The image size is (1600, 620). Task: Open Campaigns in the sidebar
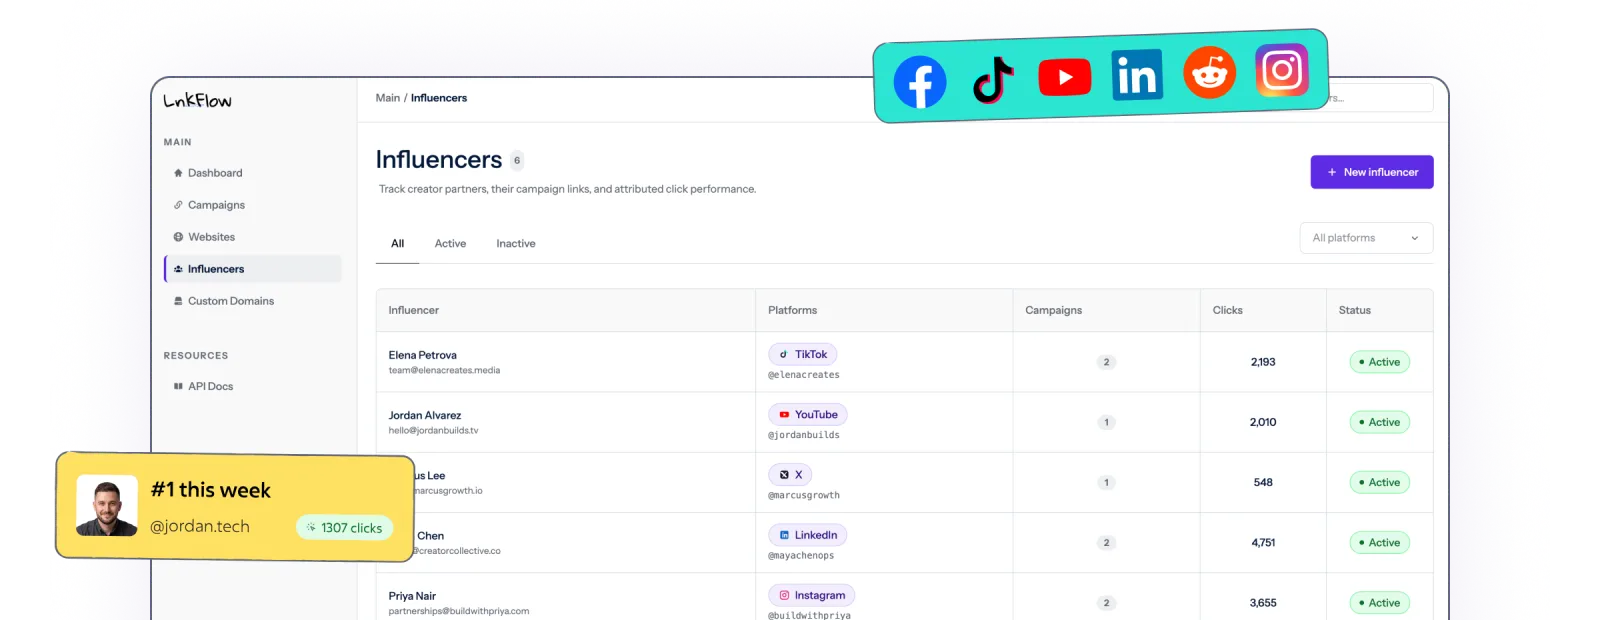[253, 205]
